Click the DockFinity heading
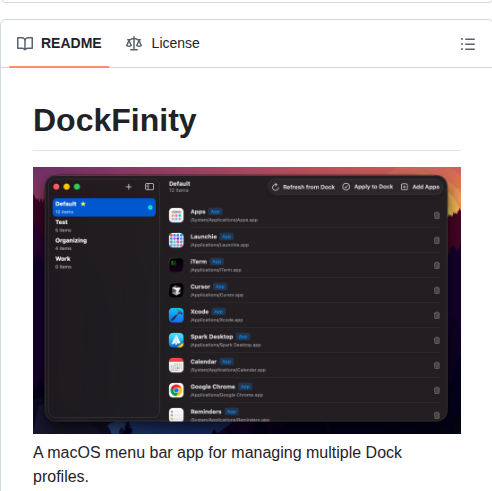Image resolution: width=492 pixels, height=491 pixels. pos(115,120)
